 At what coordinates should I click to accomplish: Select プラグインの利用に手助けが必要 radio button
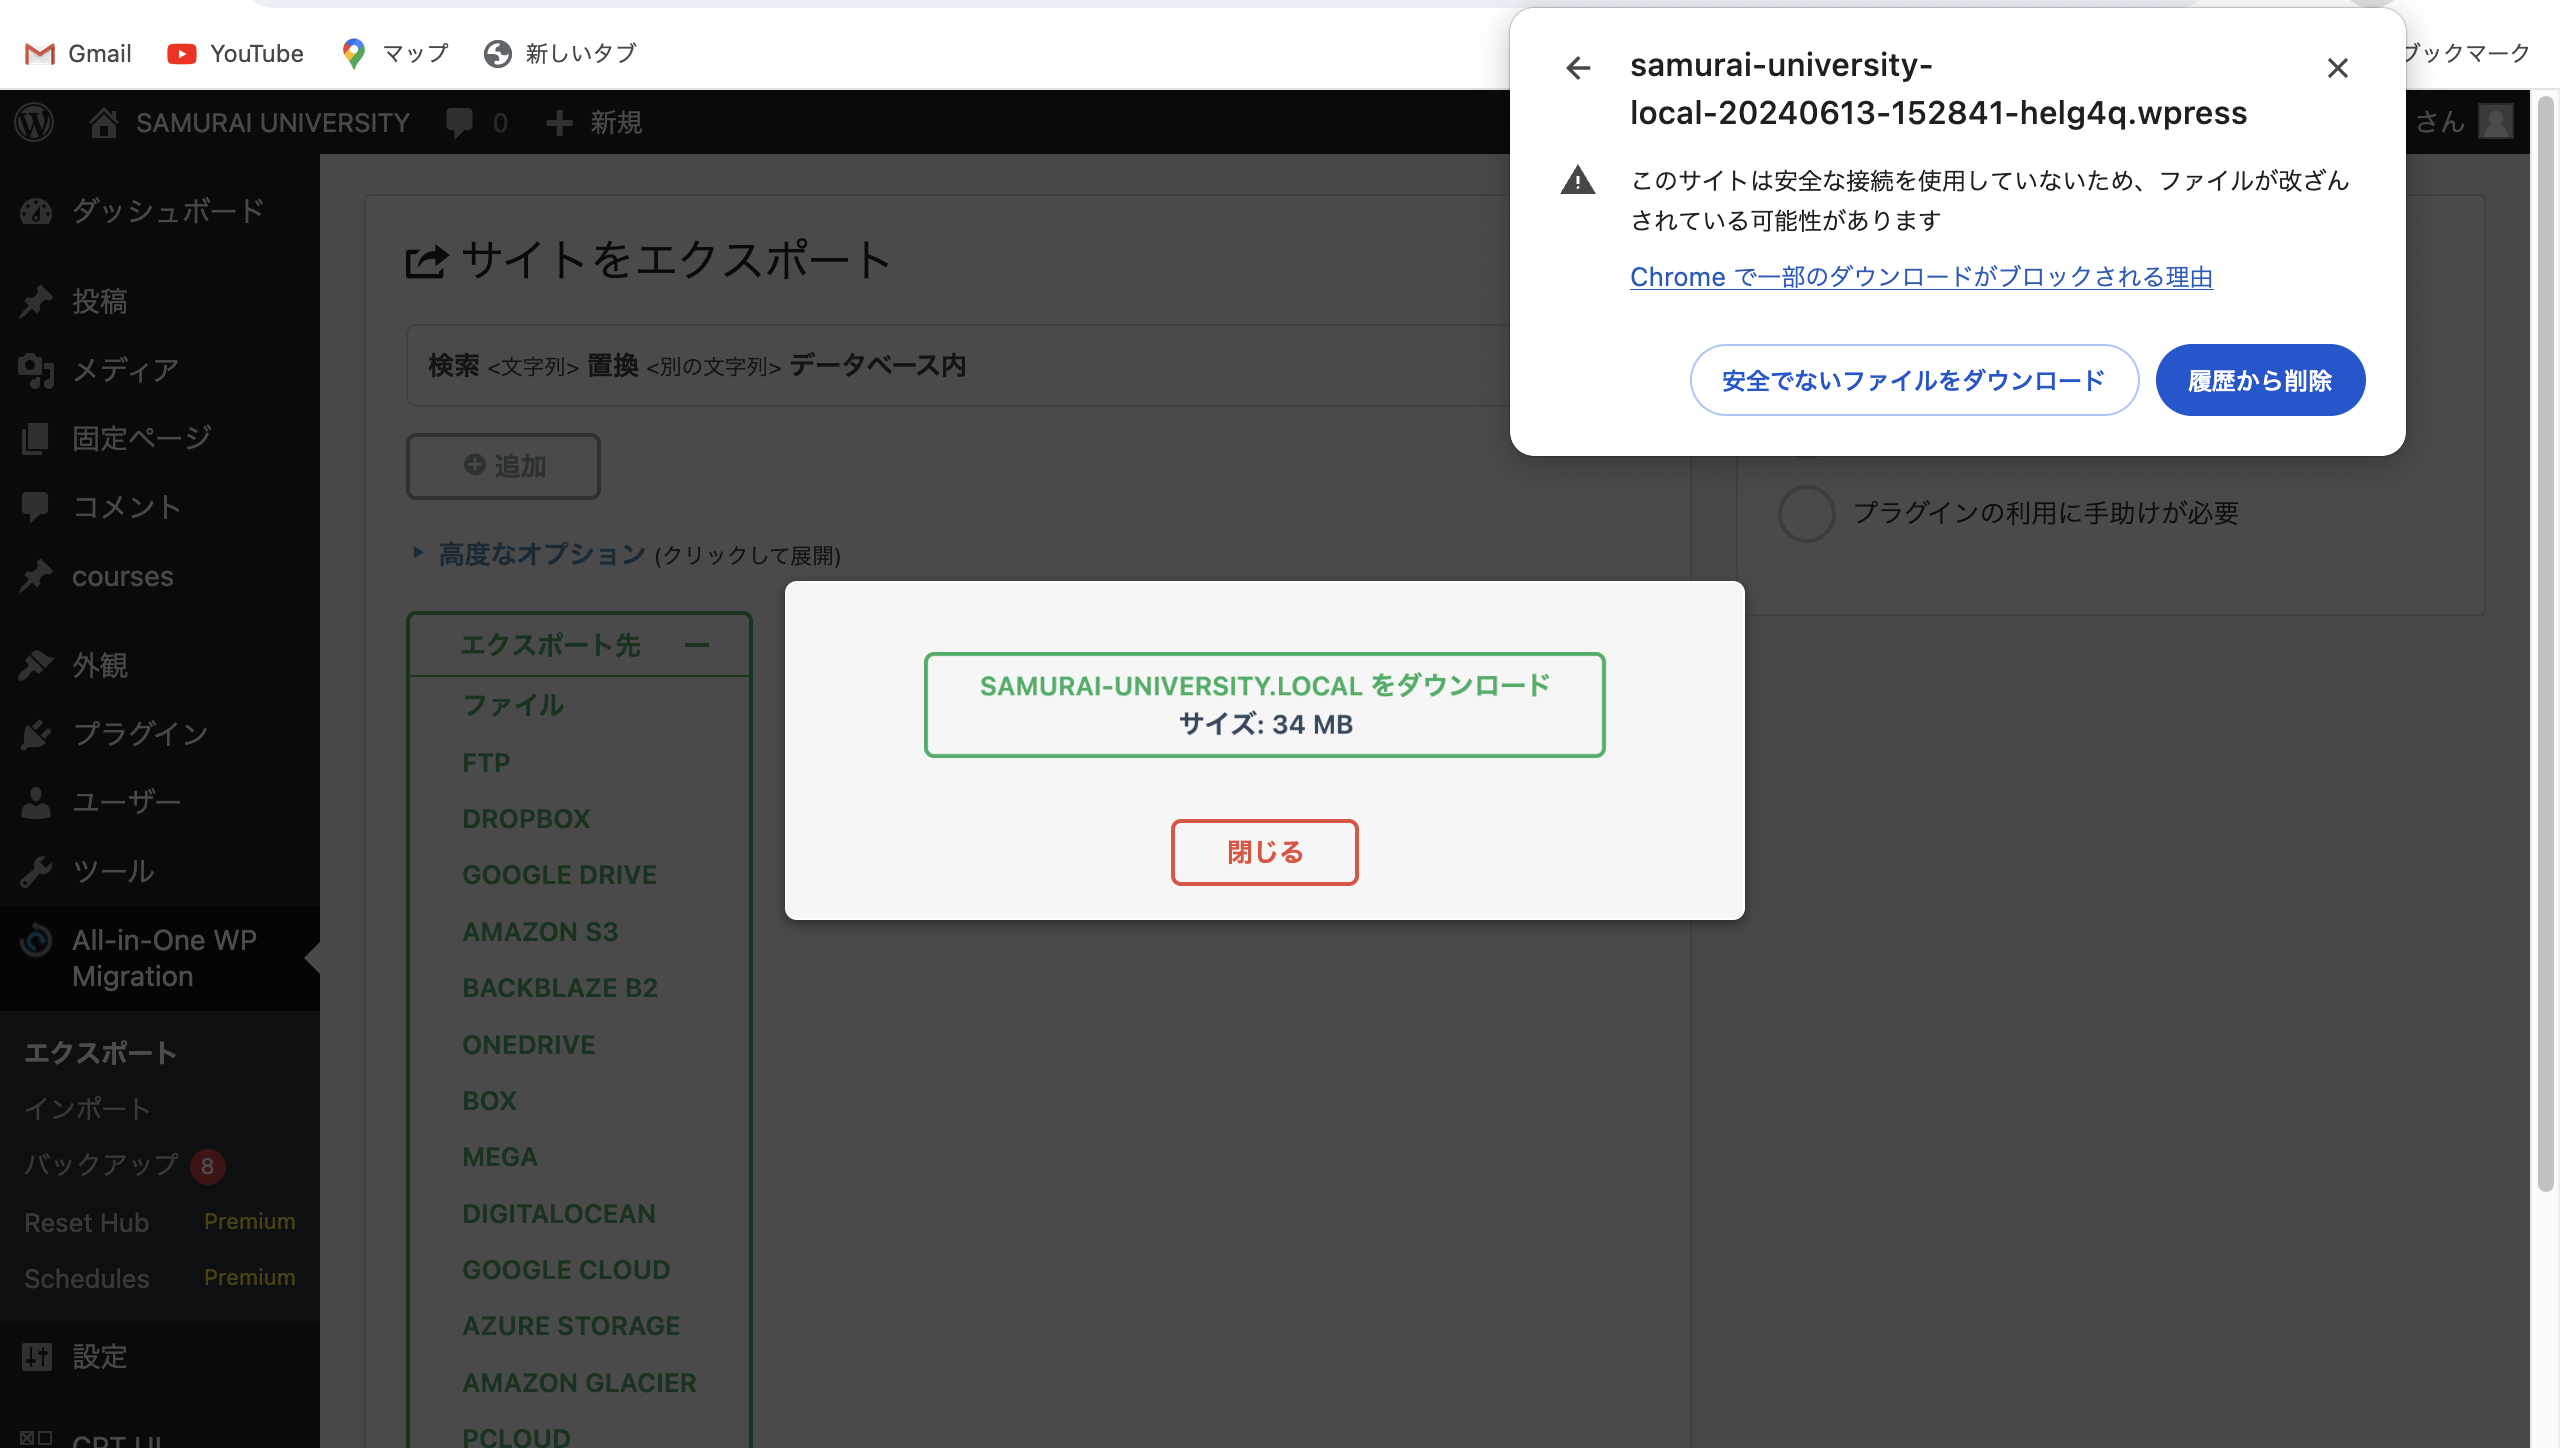point(1806,513)
